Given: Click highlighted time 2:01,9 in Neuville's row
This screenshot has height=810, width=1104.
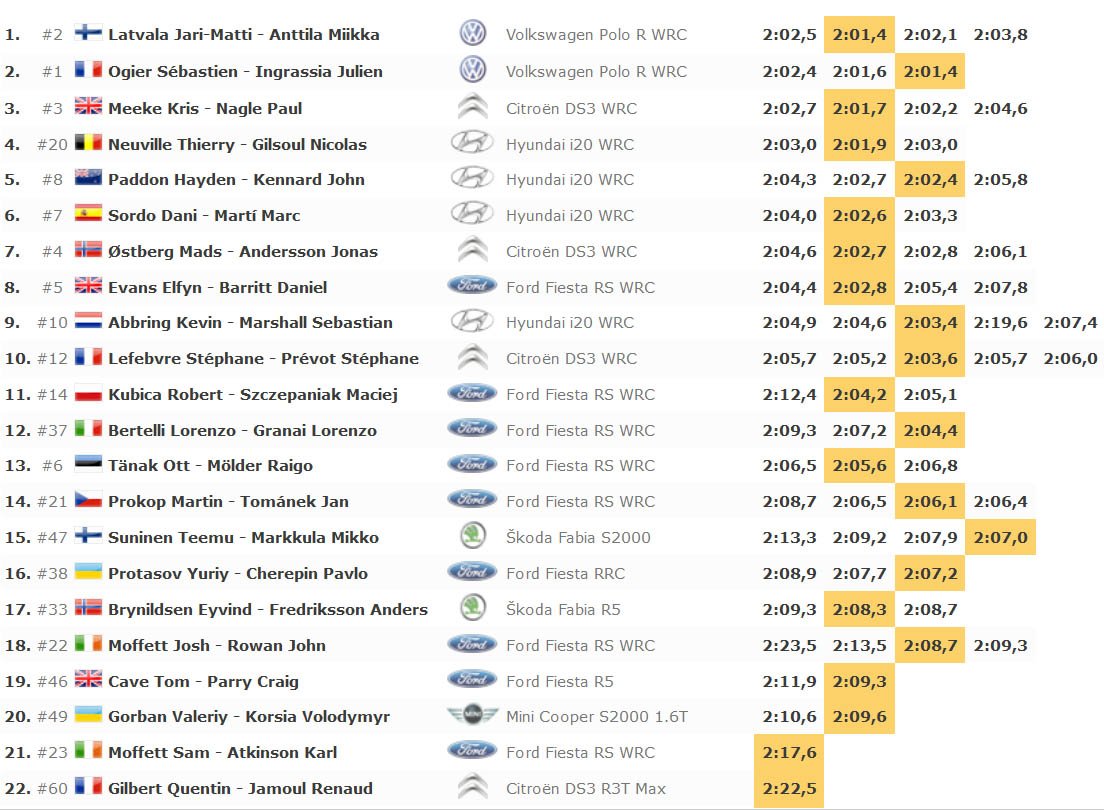Looking at the screenshot, I should (859, 144).
